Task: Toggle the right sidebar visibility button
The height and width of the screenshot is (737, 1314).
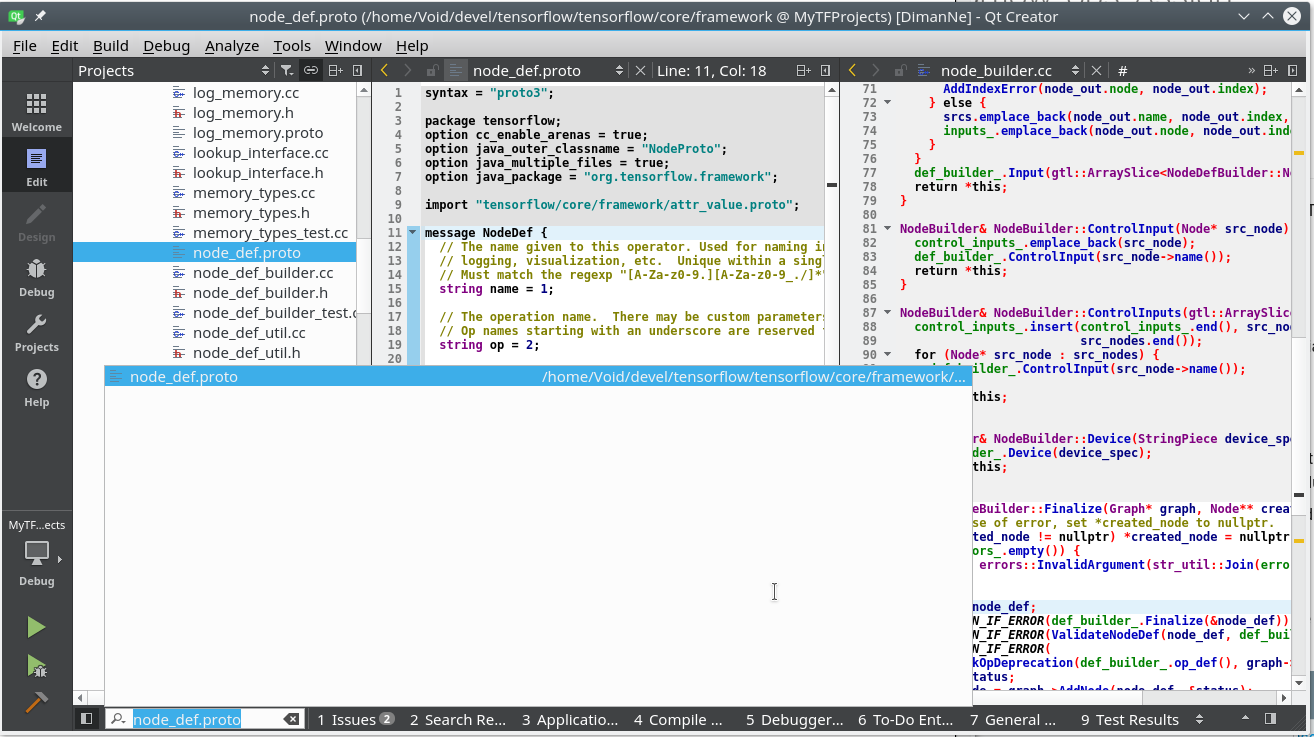Action: point(1270,719)
